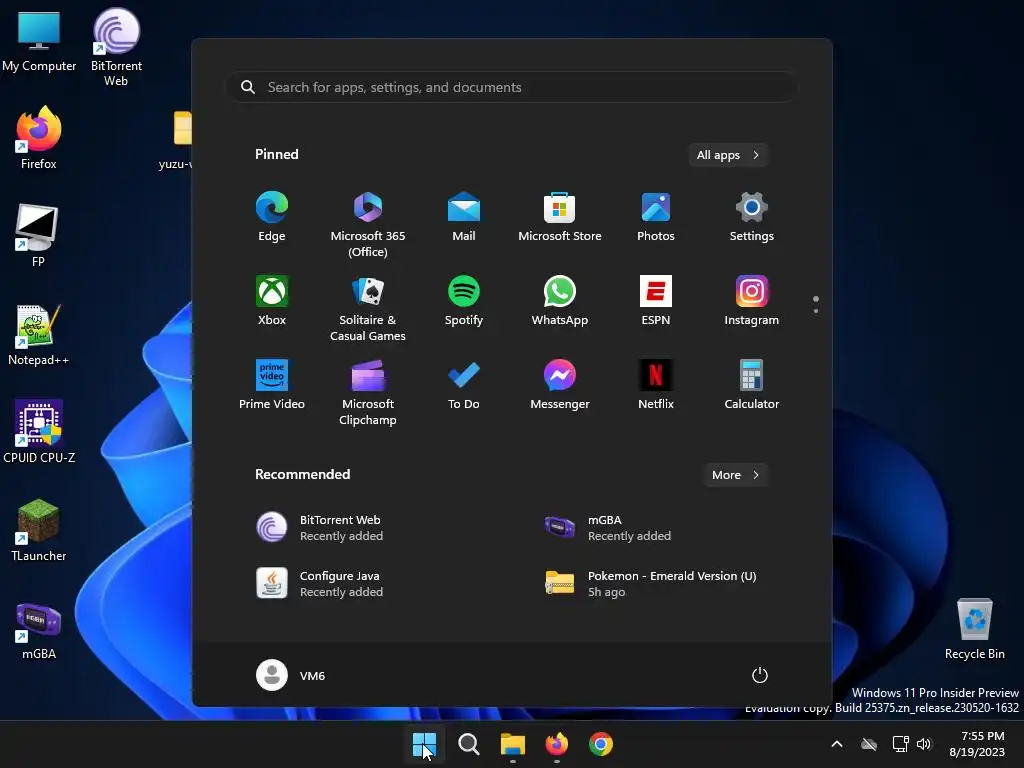Viewport: 1024px width, 768px height.
Task: Launch Prime Video
Action: tap(272, 385)
